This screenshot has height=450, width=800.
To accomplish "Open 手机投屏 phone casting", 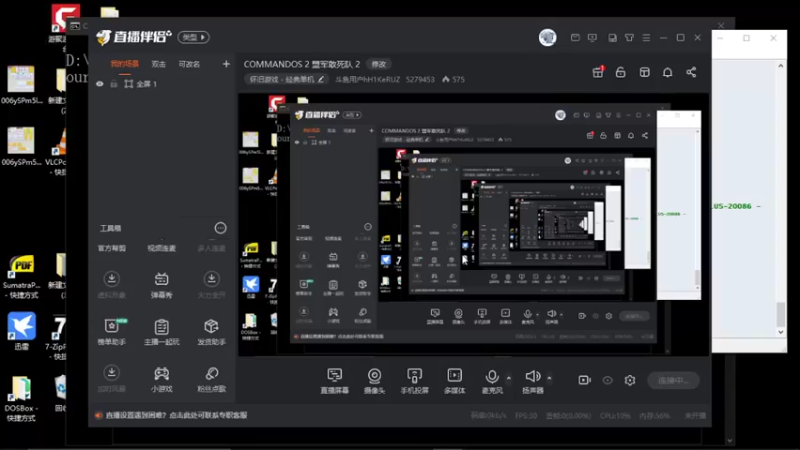I will 414,381.
